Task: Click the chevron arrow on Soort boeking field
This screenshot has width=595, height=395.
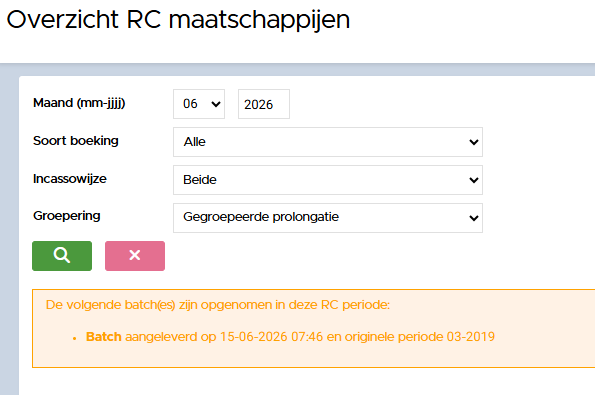Action: click(x=473, y=142)
